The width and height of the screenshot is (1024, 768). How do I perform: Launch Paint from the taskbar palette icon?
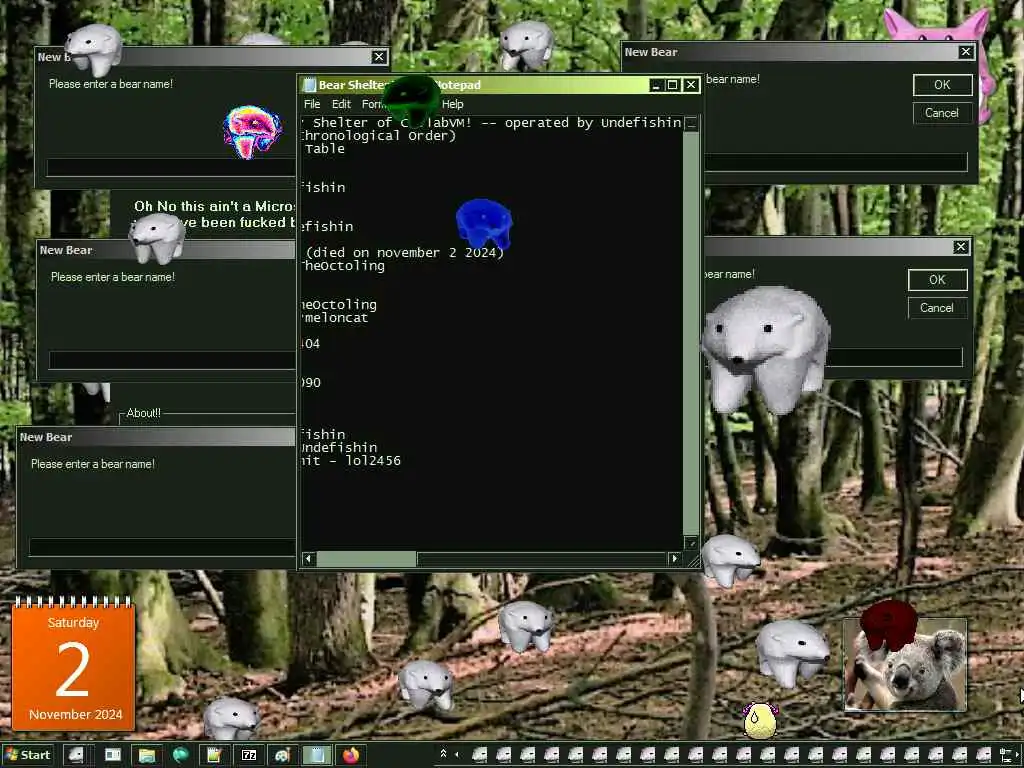coord(282,755)
